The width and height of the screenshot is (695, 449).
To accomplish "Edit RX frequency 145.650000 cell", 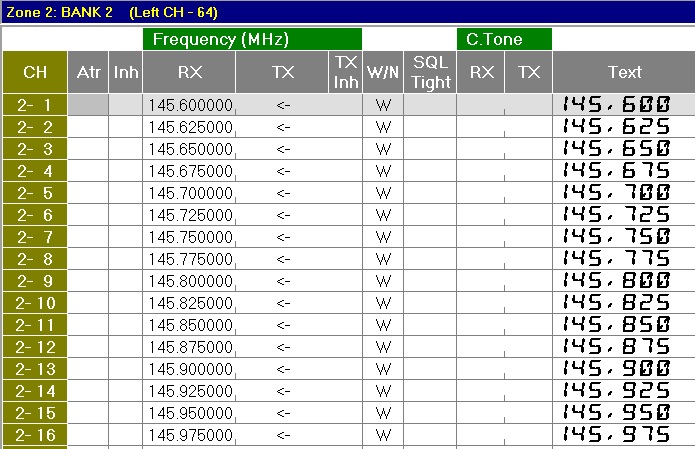I will tap(189, 149).
